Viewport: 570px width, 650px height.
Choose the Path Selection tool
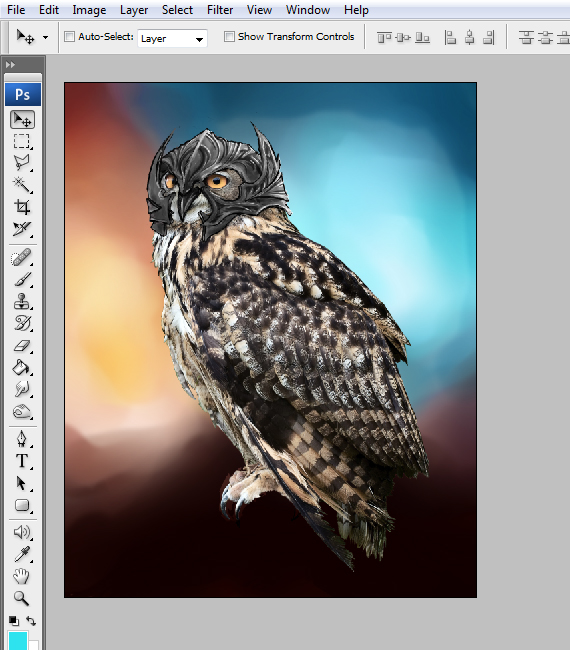point(22,483)
